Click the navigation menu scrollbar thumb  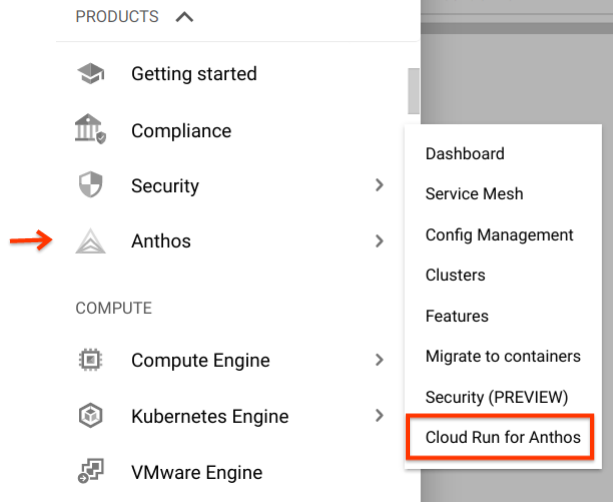click(x=412, y=92)
